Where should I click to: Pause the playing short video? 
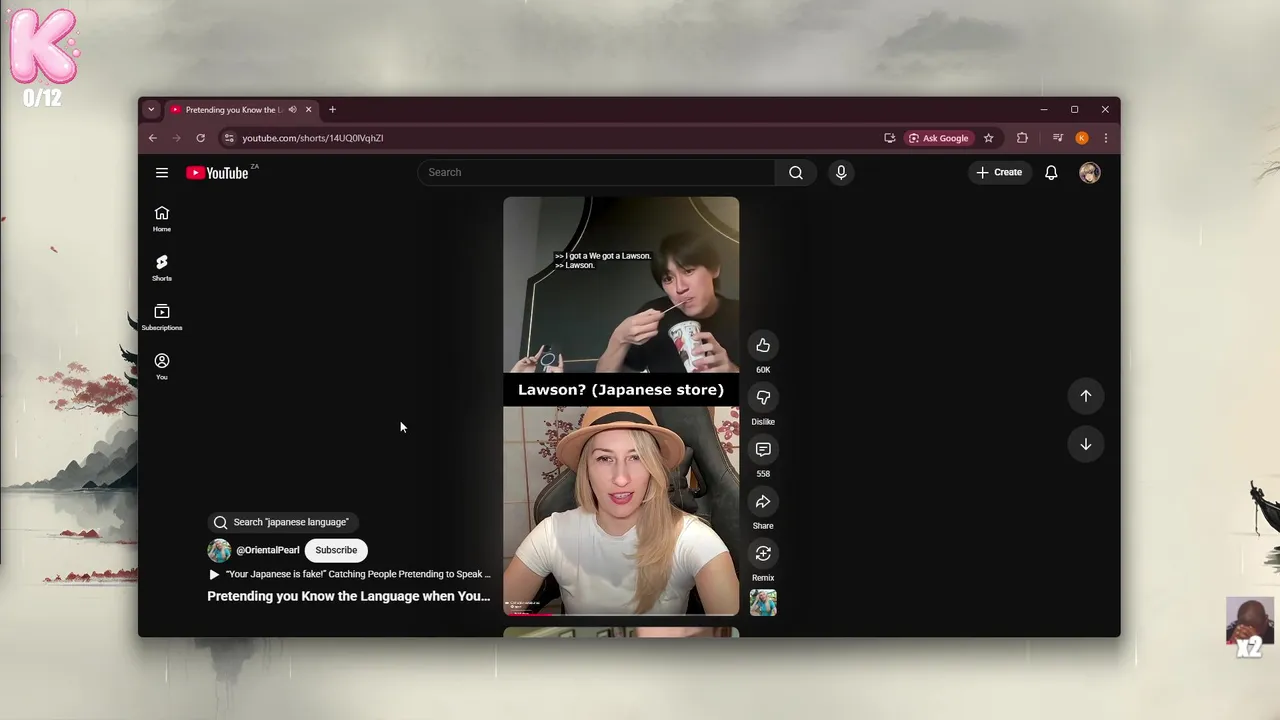click(621, 405)
